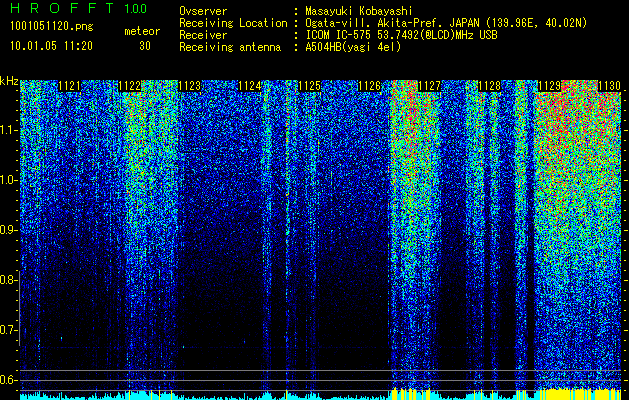Click the 1124 time marker
The width and height of the screenshot is (629, 400).
click(250, 86)
